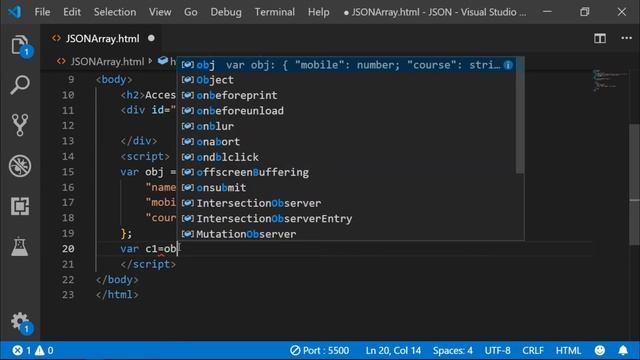Open the Go menu
The height and width of the screenshot is (360, 640).
(191, 12)
